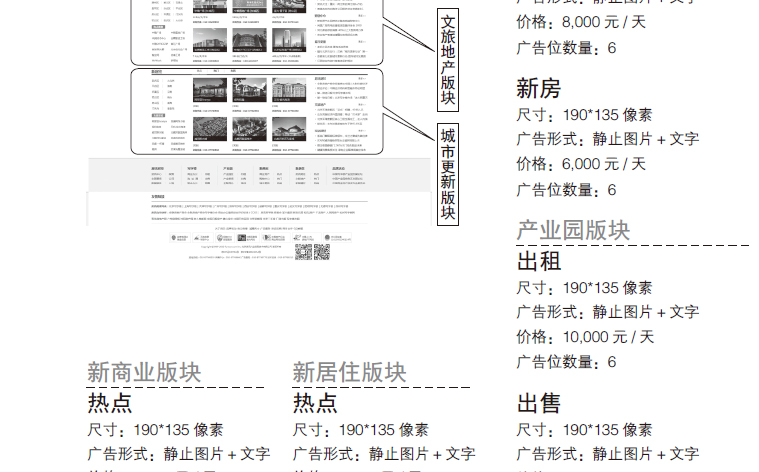This screenshot has width=759, height=472.
Task: Click the last certification badge in footer row
Action: pos(336,239)
